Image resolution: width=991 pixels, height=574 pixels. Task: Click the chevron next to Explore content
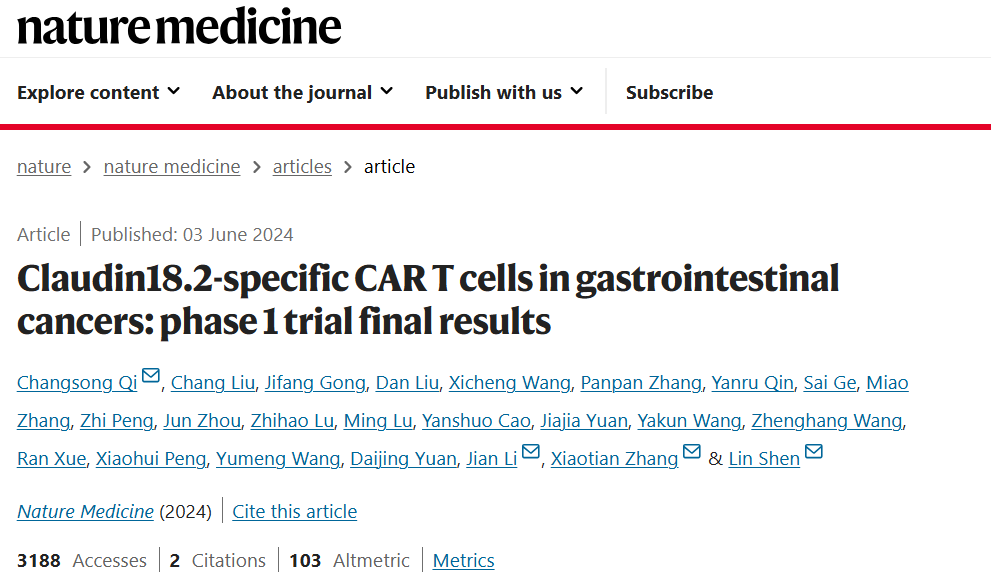pyautogui.click(x=174, y=92)
